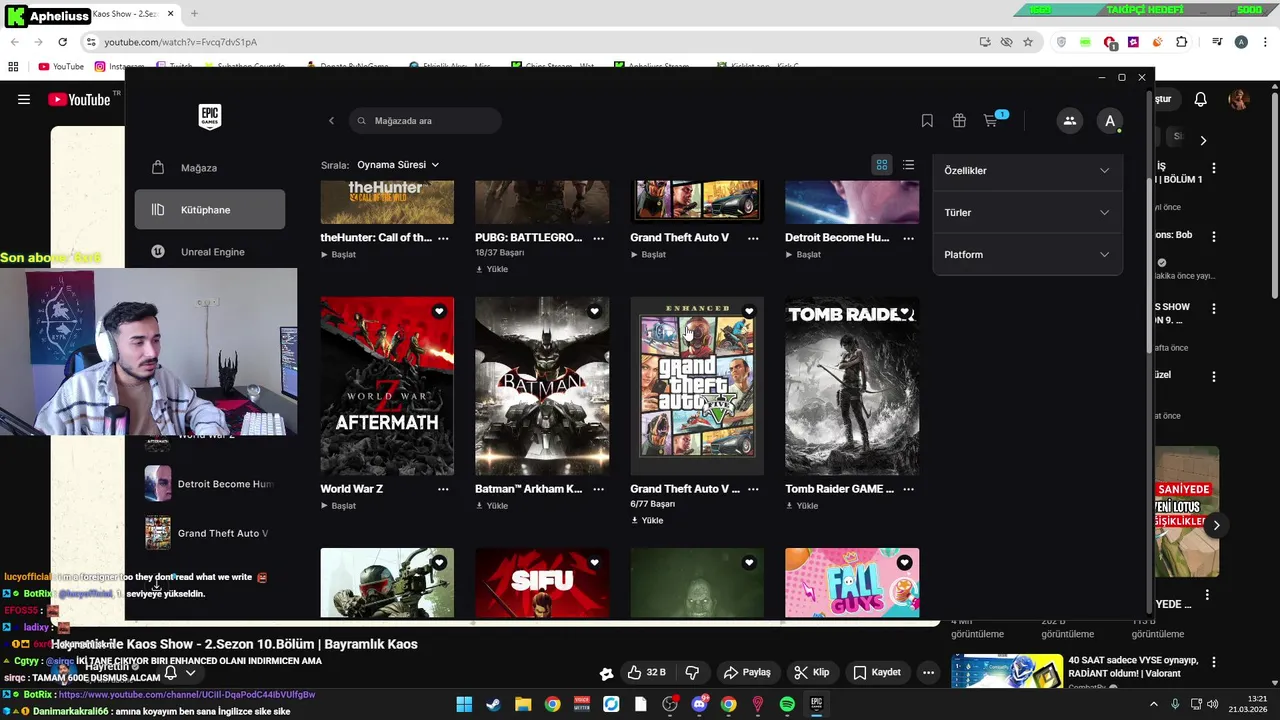
Task: Launch World War Z with Başlat
Action: (338, 506)
